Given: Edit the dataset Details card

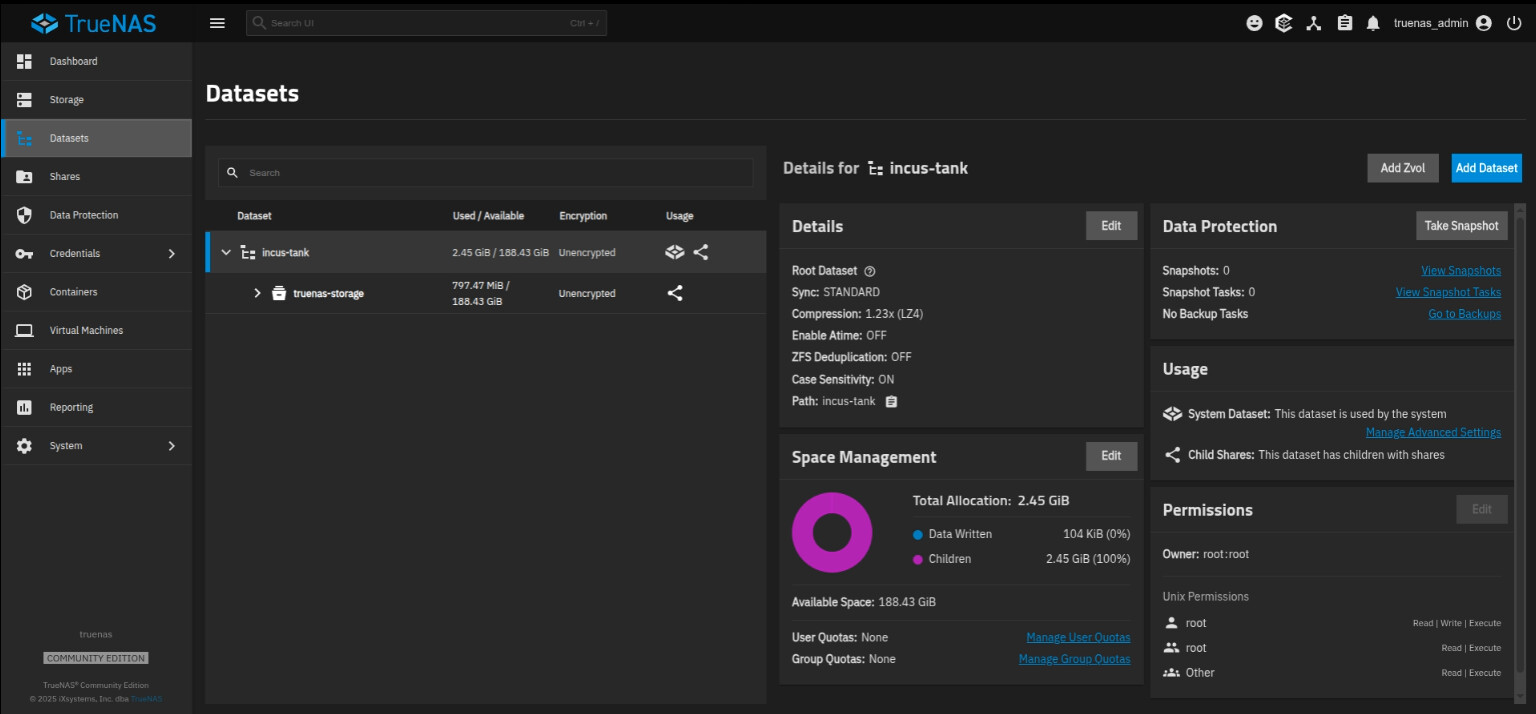Looking at the screenshot, I should tap(1111, 226).
